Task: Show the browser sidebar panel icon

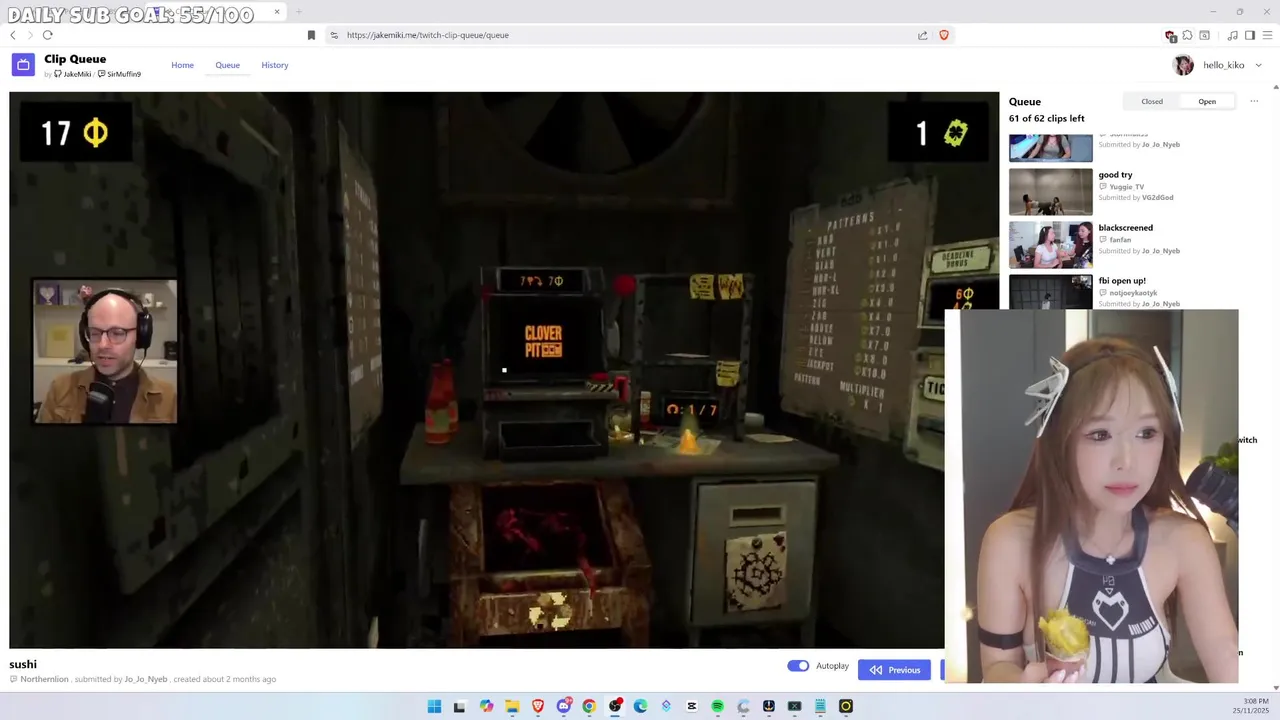Action: [x=1249, y=35]
